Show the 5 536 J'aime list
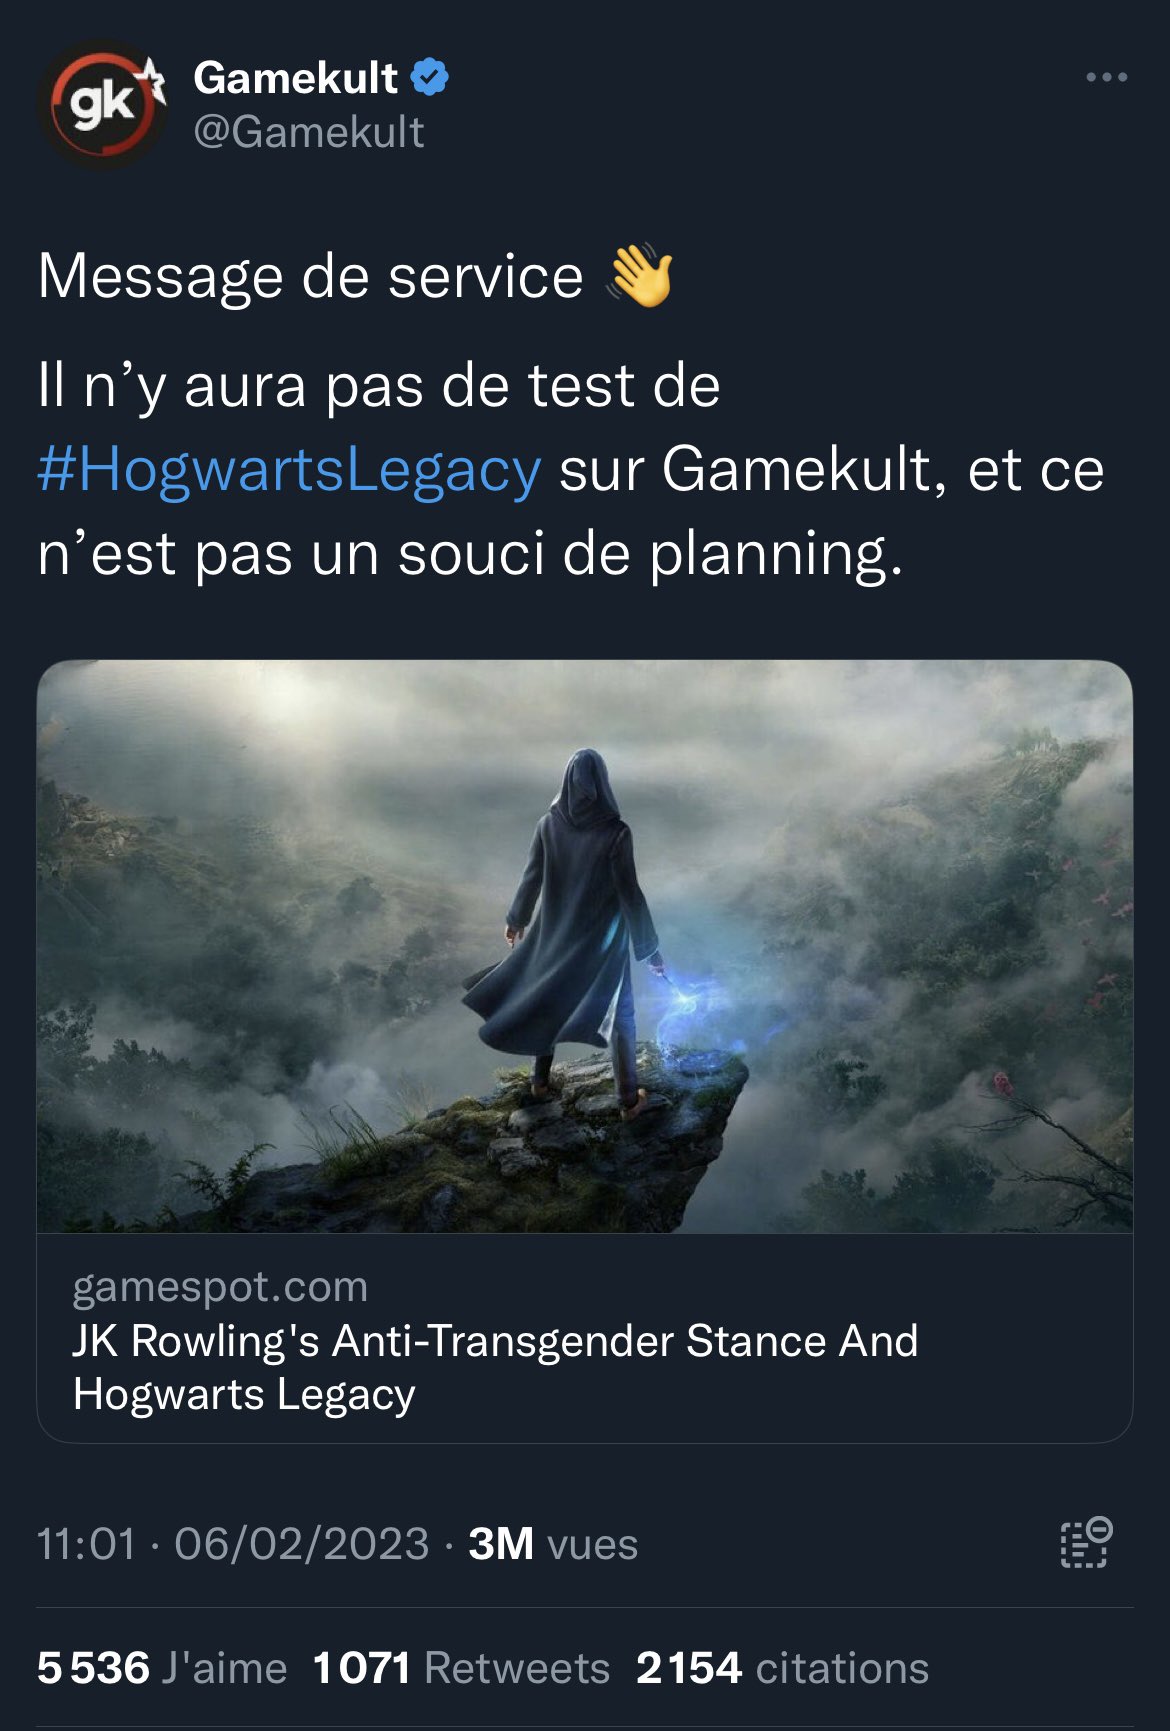1170x1731 pixels. click(x=162, y=1668)
